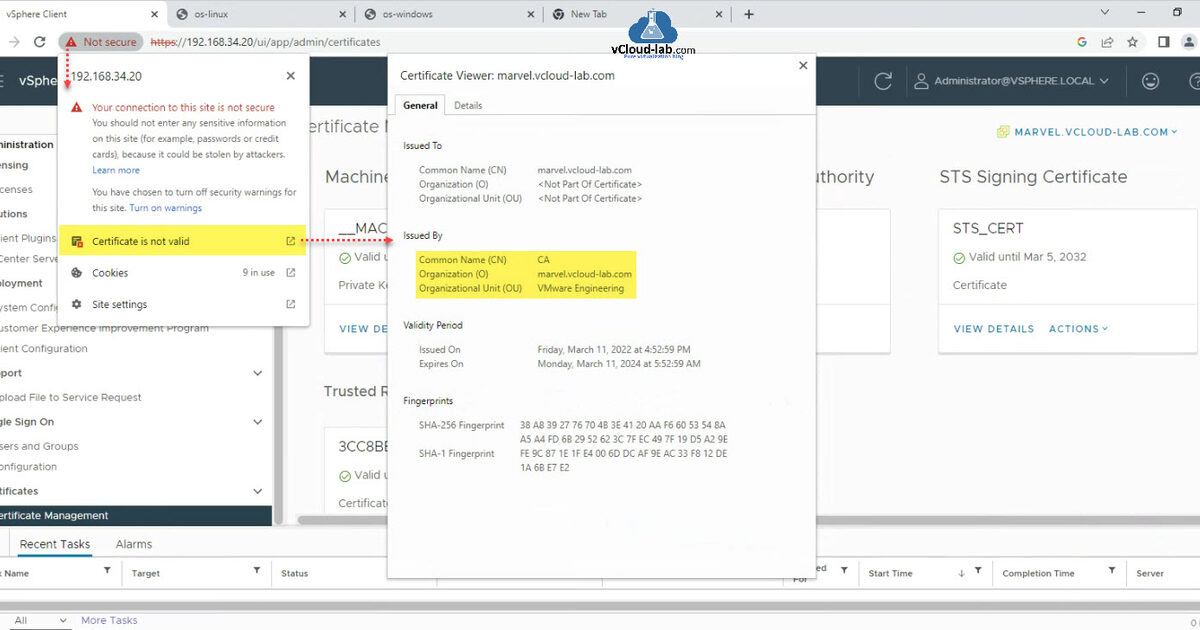
Task: Click the More Tasks link
Action: (x=109, y=620)
